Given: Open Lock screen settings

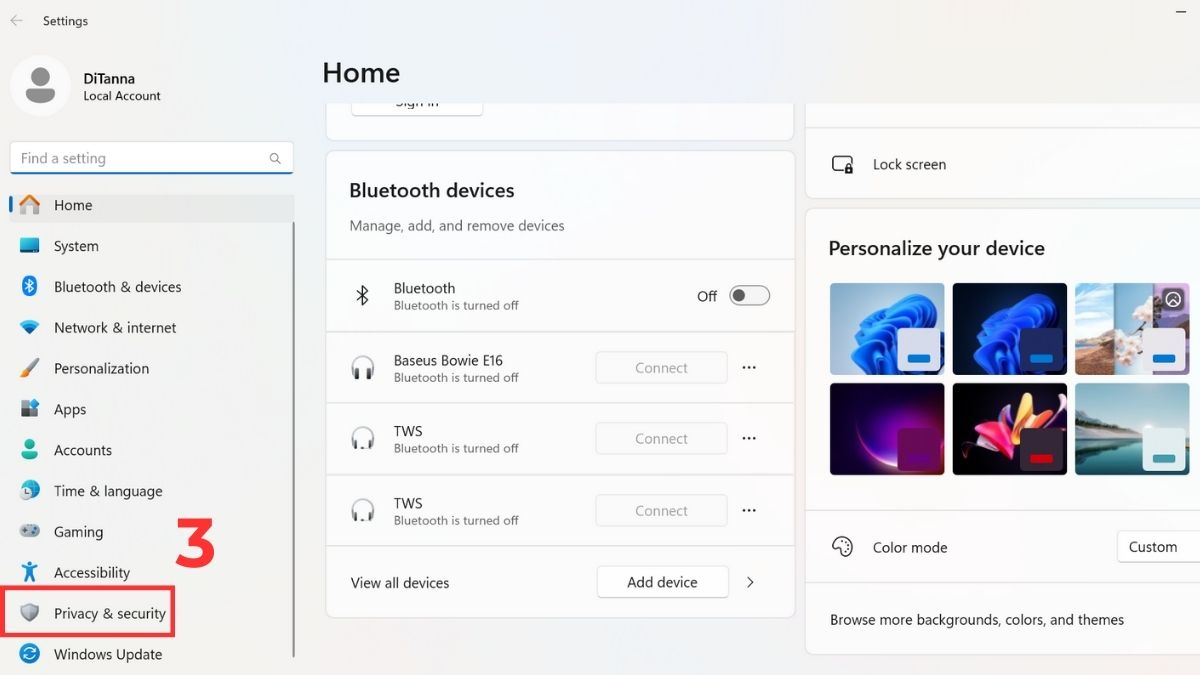Looking at the screenshot, I should 1003,164.
